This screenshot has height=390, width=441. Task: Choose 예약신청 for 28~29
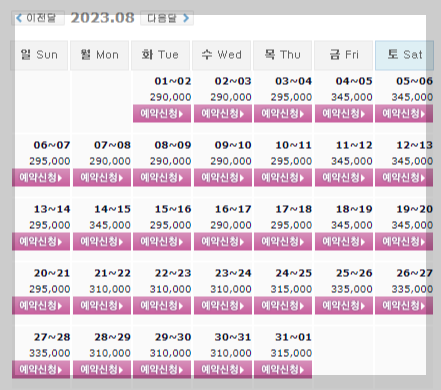102,370
